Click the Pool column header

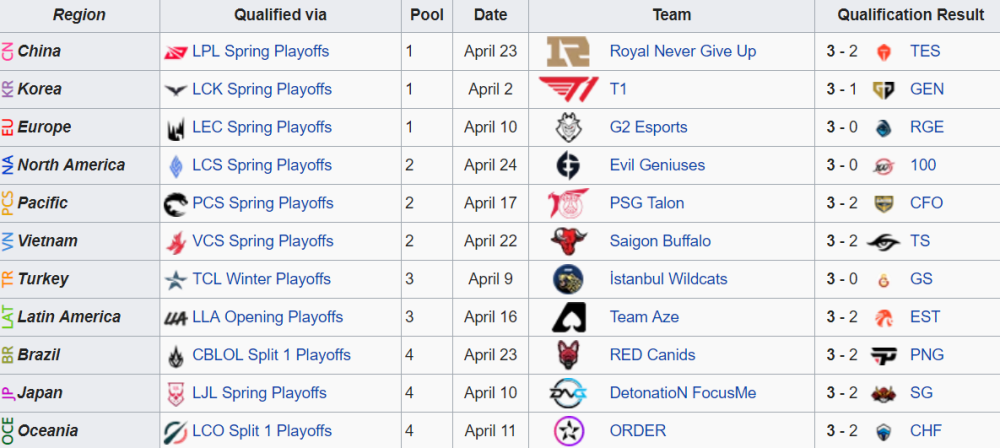pos(427,15)
